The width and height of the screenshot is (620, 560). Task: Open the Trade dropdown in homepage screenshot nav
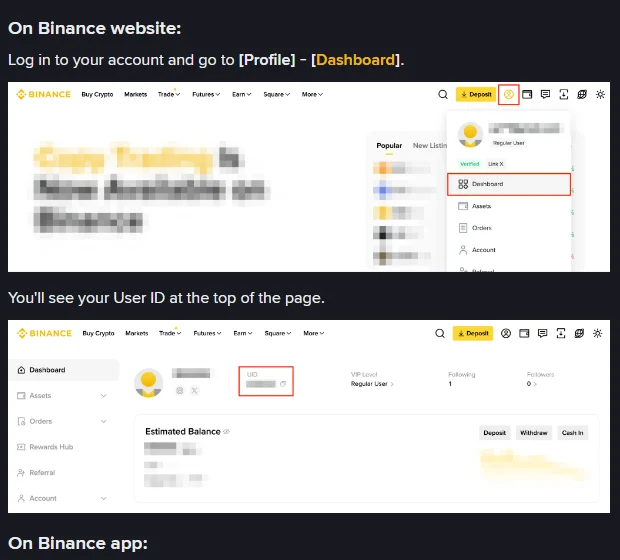point(169,95)
